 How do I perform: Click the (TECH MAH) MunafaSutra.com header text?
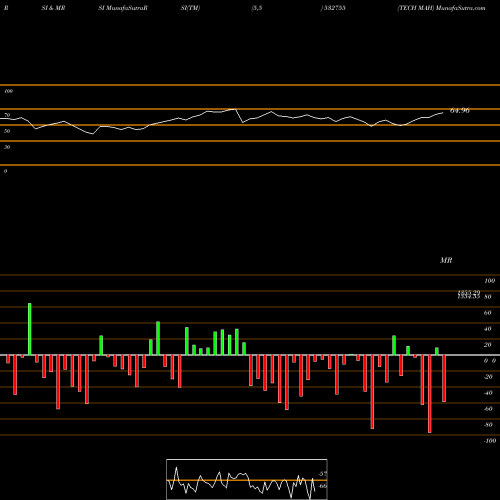(441, 8)
